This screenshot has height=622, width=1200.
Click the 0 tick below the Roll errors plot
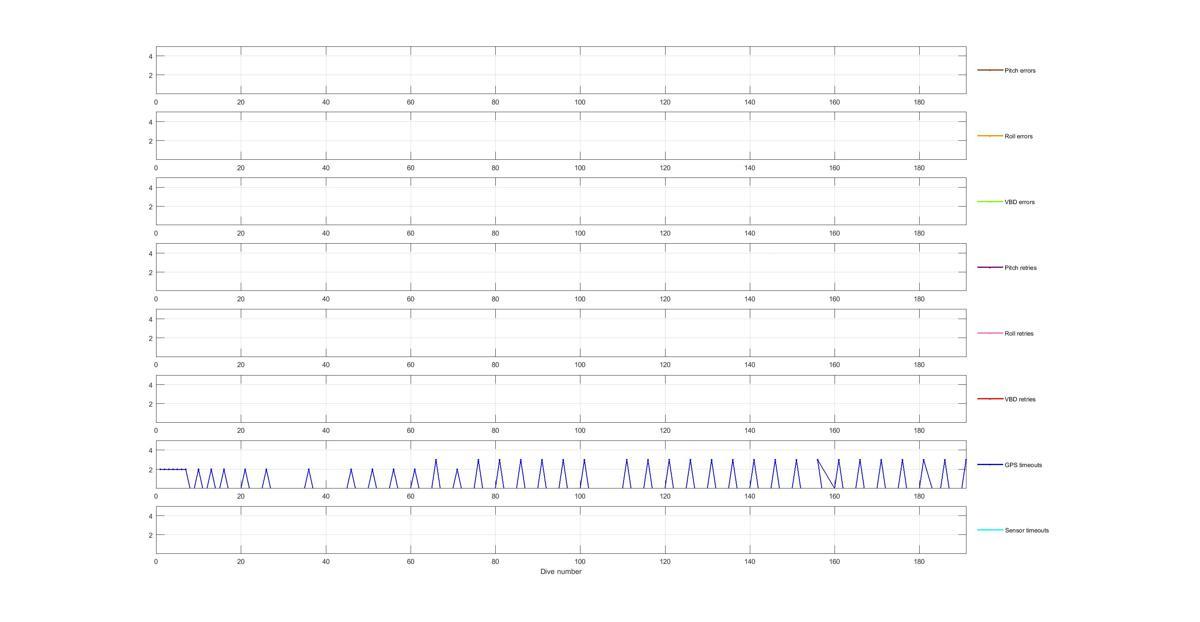[156, 168]
